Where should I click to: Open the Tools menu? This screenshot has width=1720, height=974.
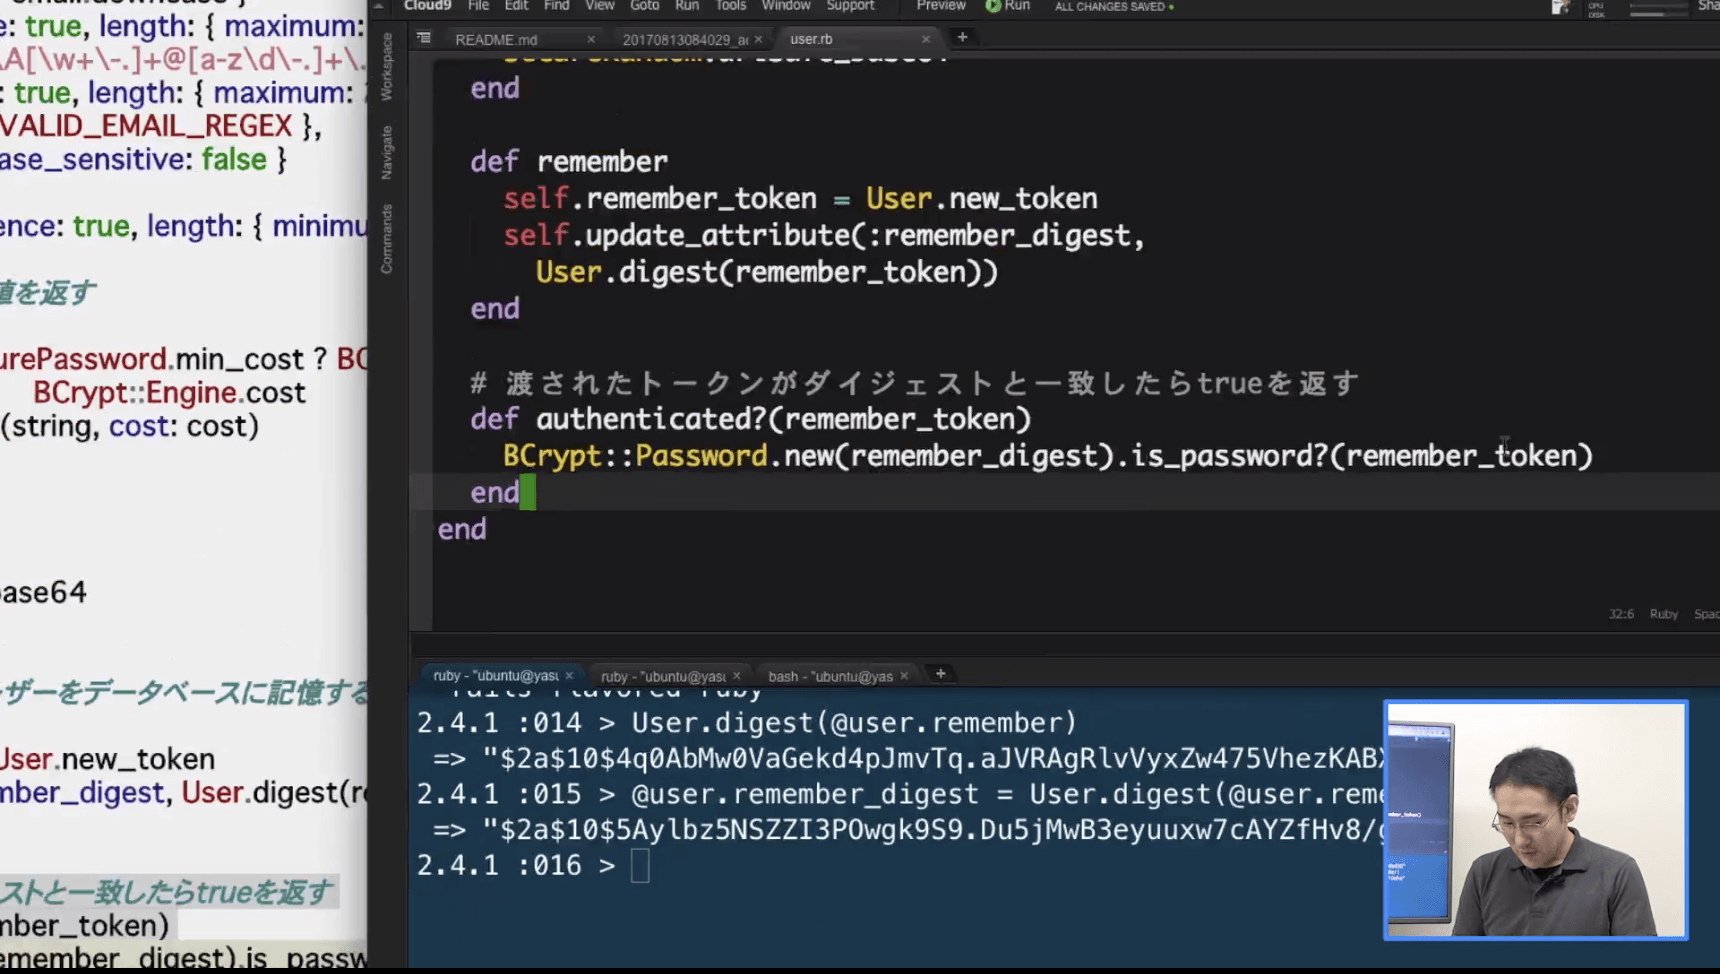tap(730, 6)
